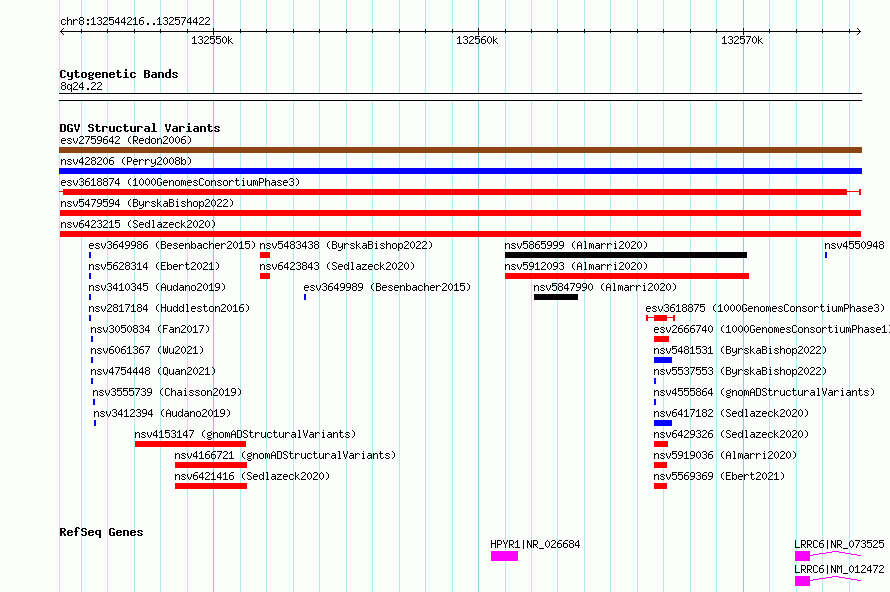
Task: Click esv3618875 (1000GenomesConsortiumPhase3) label
Action: [765, 308]
